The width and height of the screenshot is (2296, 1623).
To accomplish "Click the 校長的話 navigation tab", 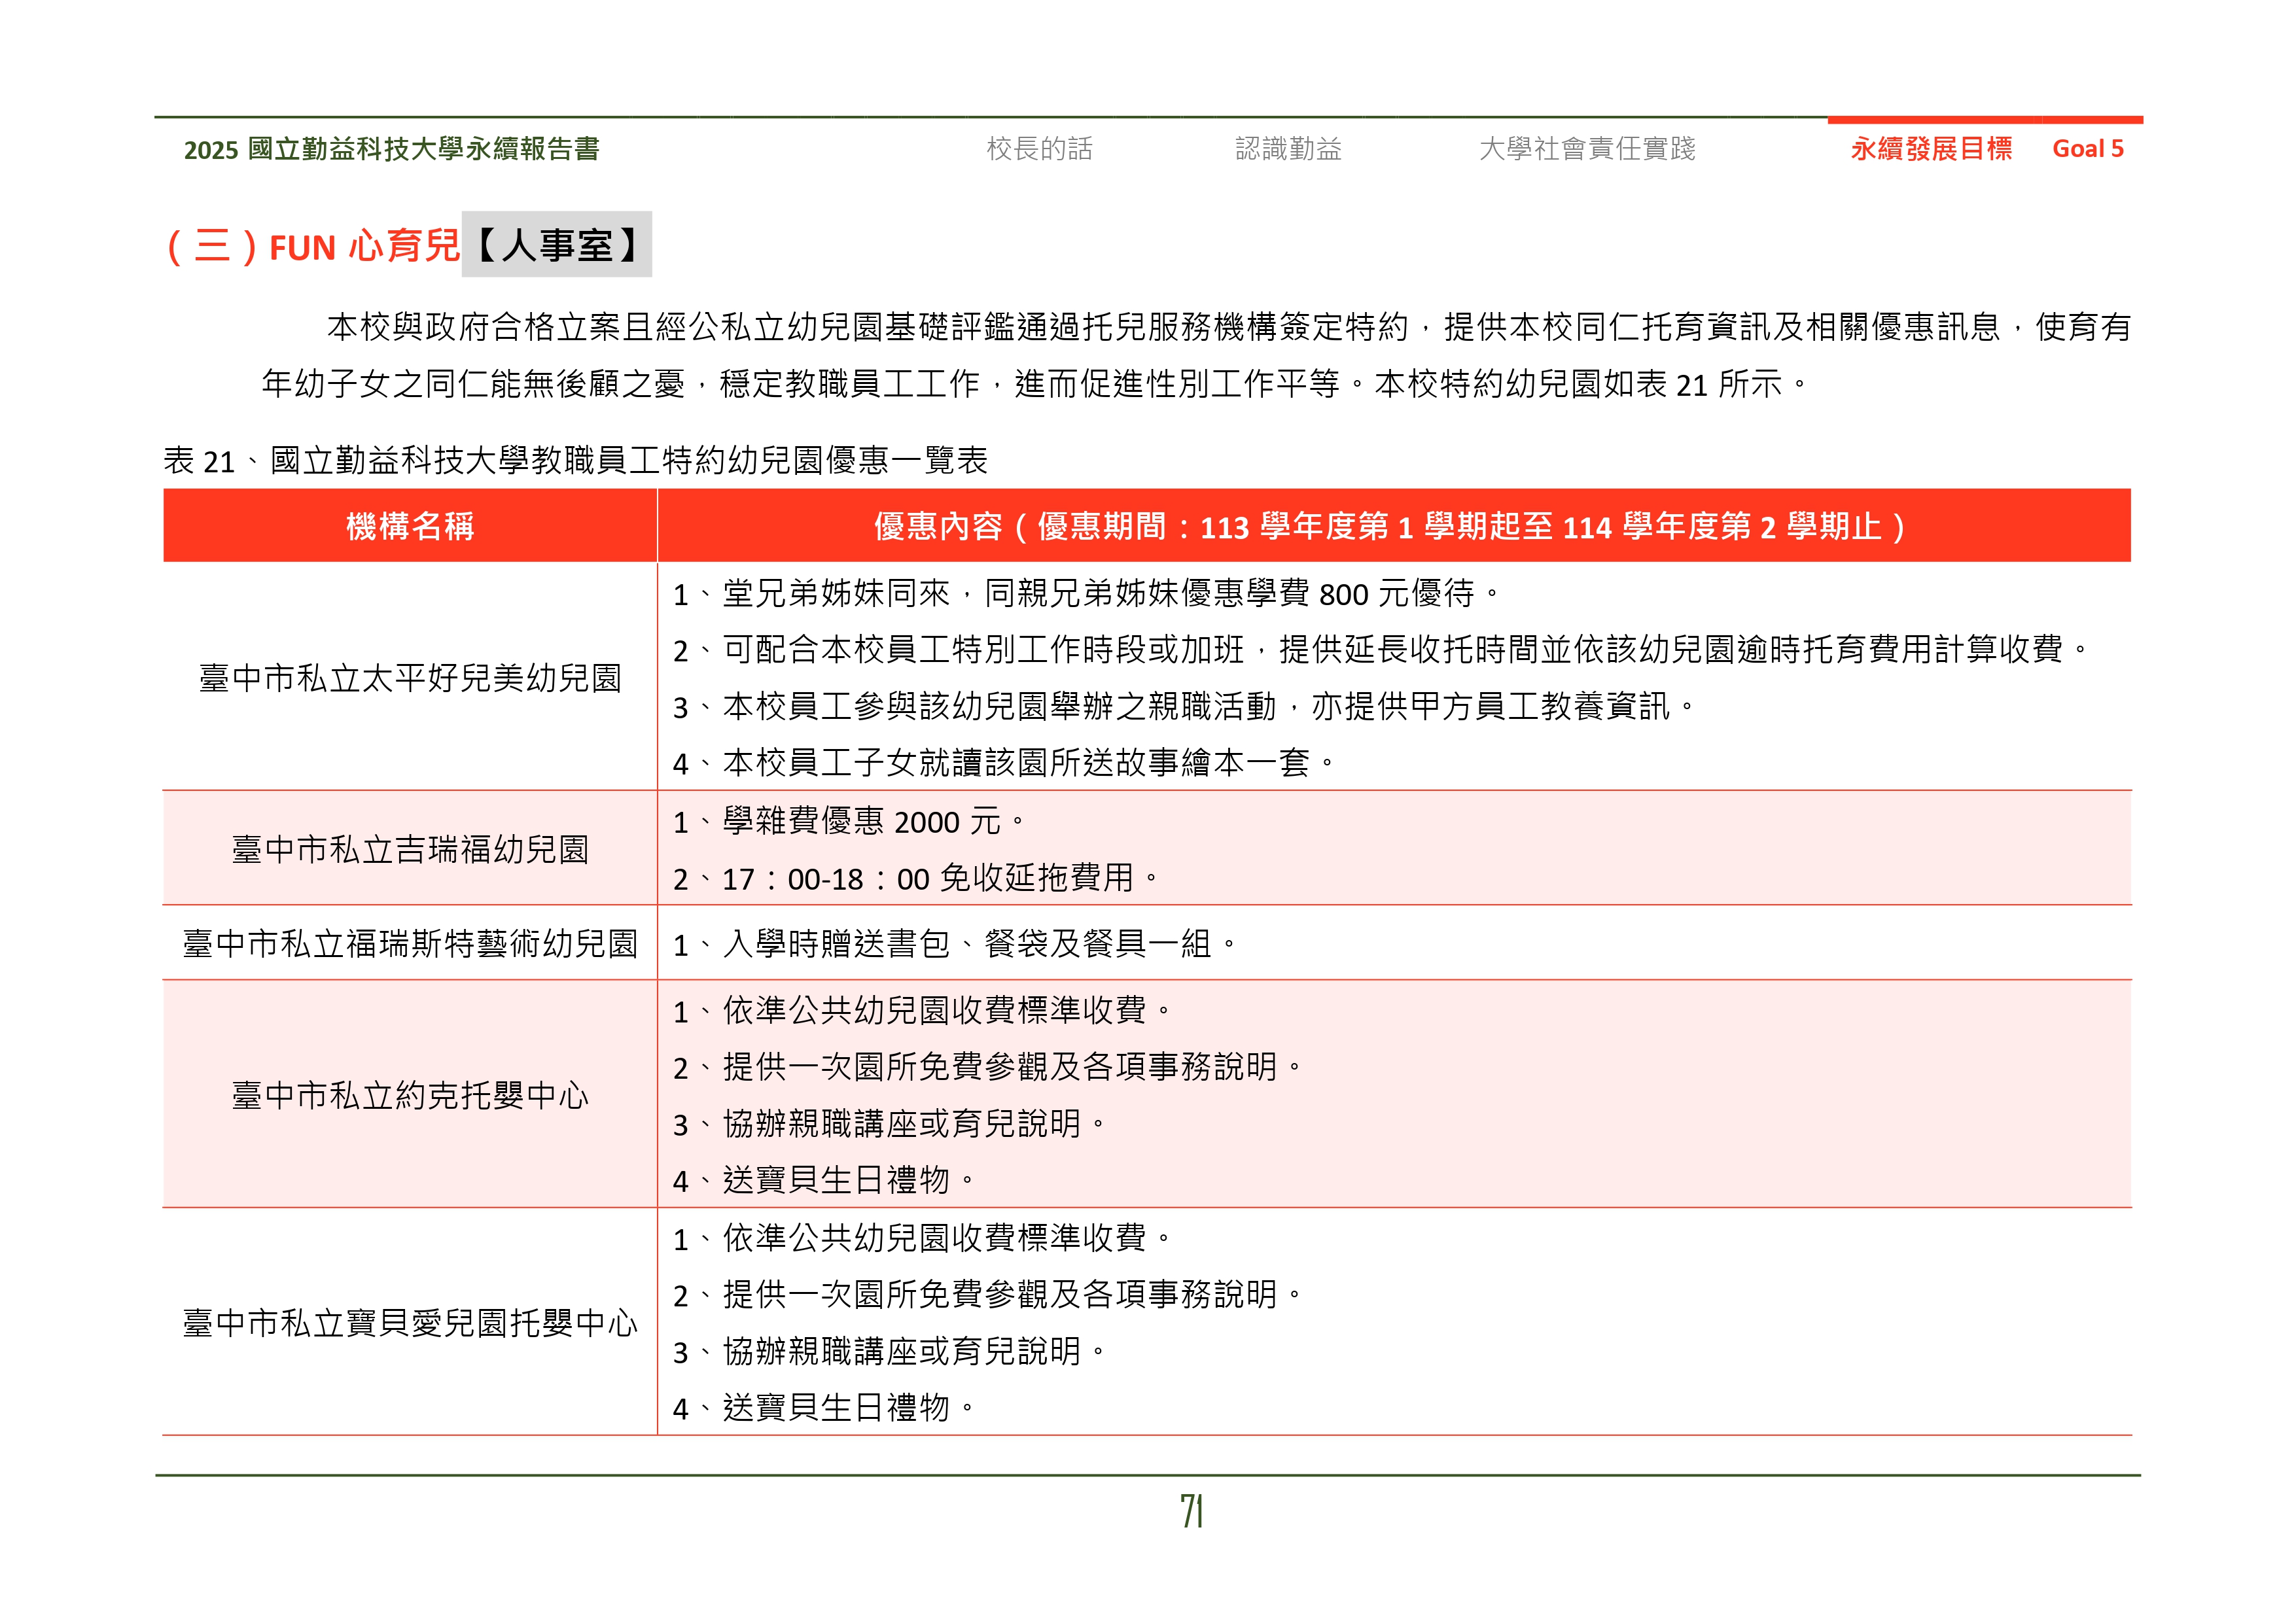I will click(x=1039, y=149).
